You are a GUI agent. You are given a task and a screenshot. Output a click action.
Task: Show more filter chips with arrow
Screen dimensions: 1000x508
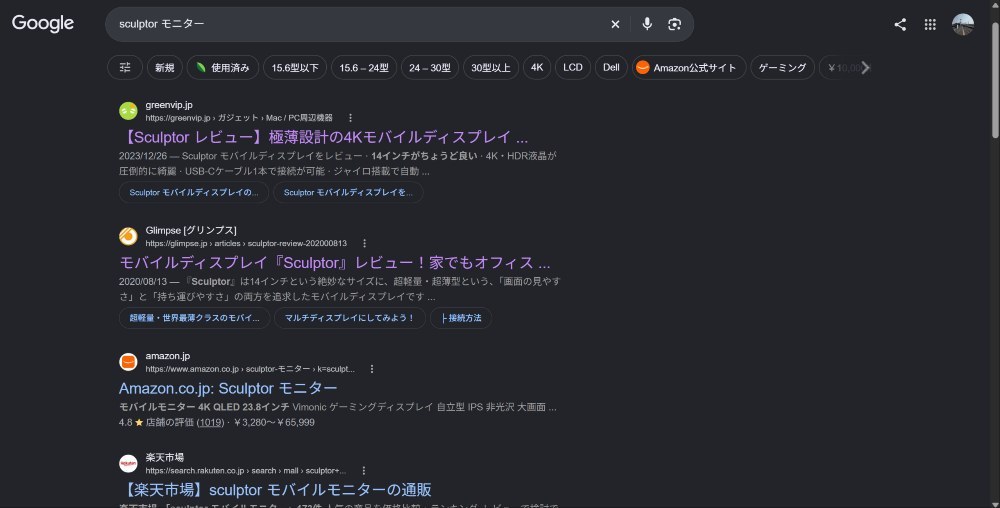click(x=865, y=68)
